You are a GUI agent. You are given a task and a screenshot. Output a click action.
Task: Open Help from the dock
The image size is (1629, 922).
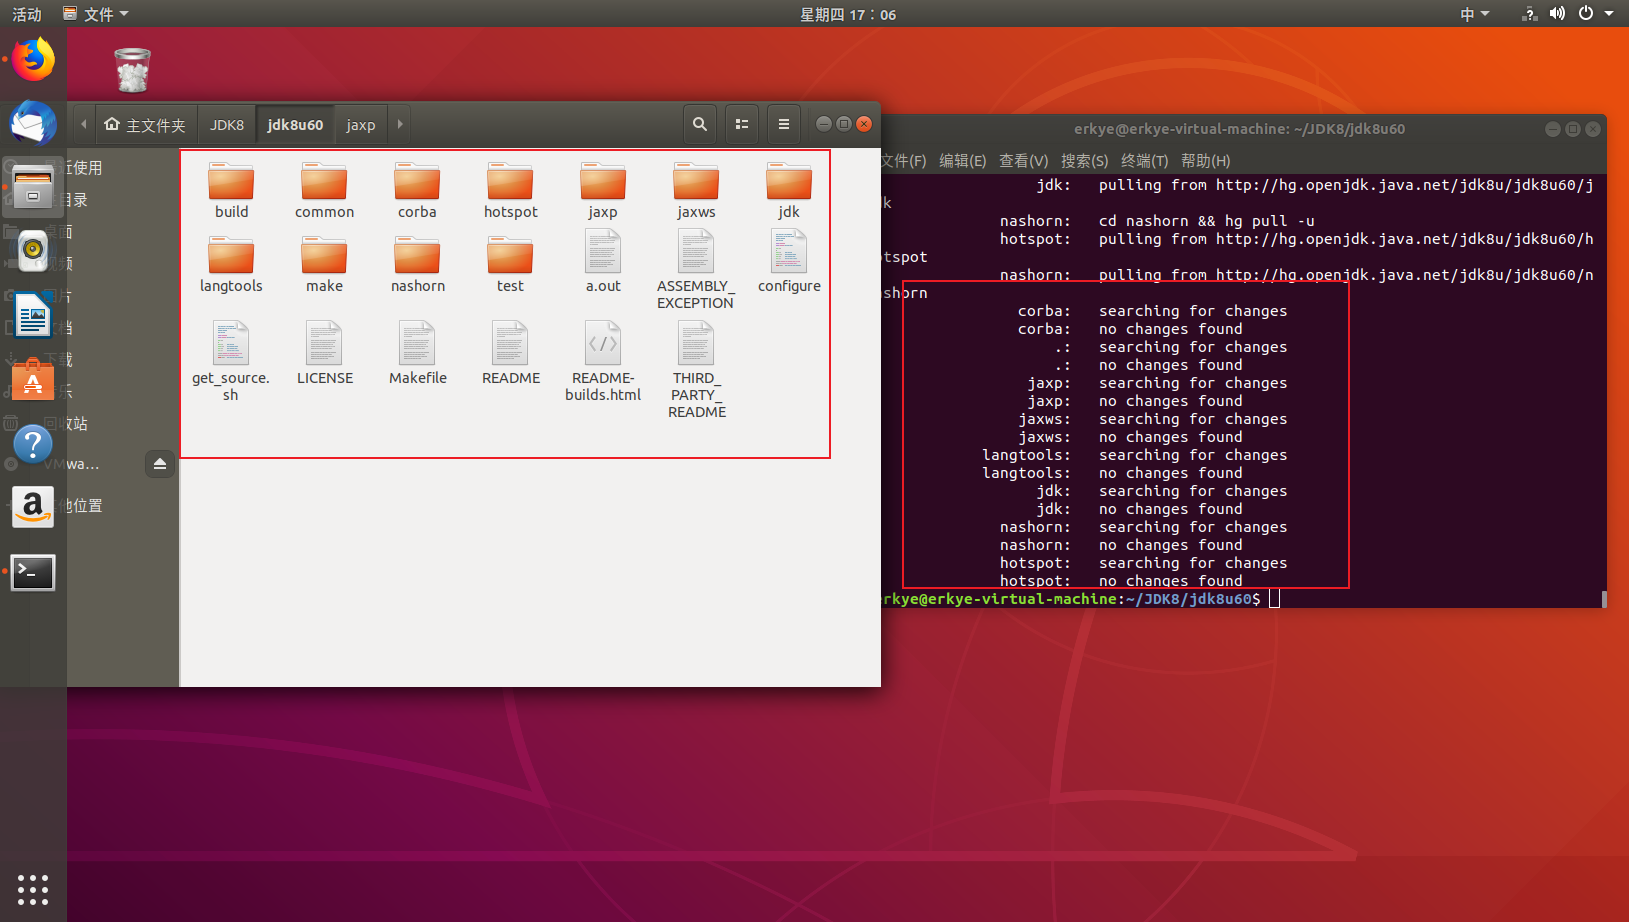coord(33,444)
